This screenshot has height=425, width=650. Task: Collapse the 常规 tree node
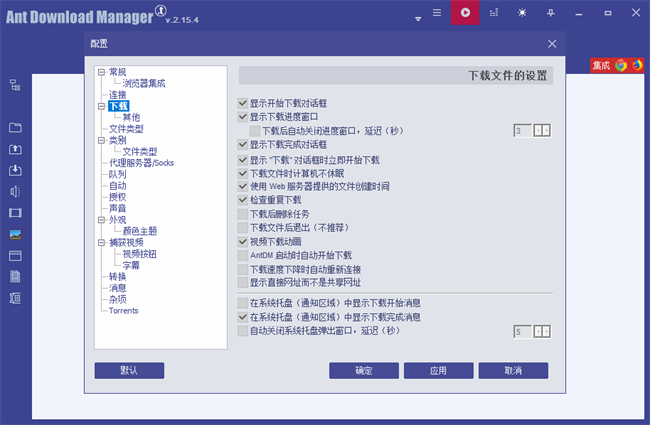pyautogui.click(x=101, y=73)
